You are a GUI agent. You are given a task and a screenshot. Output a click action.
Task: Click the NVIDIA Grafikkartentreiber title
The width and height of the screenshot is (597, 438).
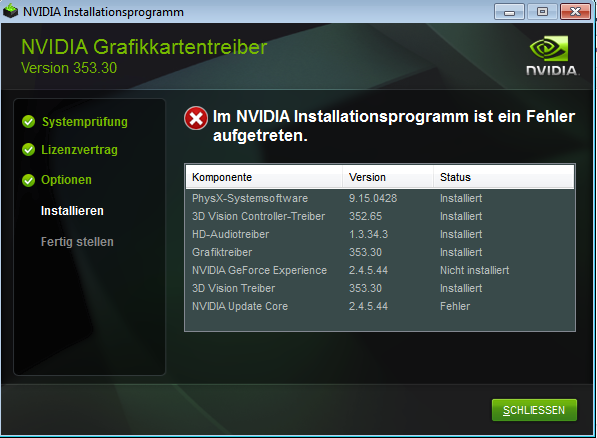point(144,47)
